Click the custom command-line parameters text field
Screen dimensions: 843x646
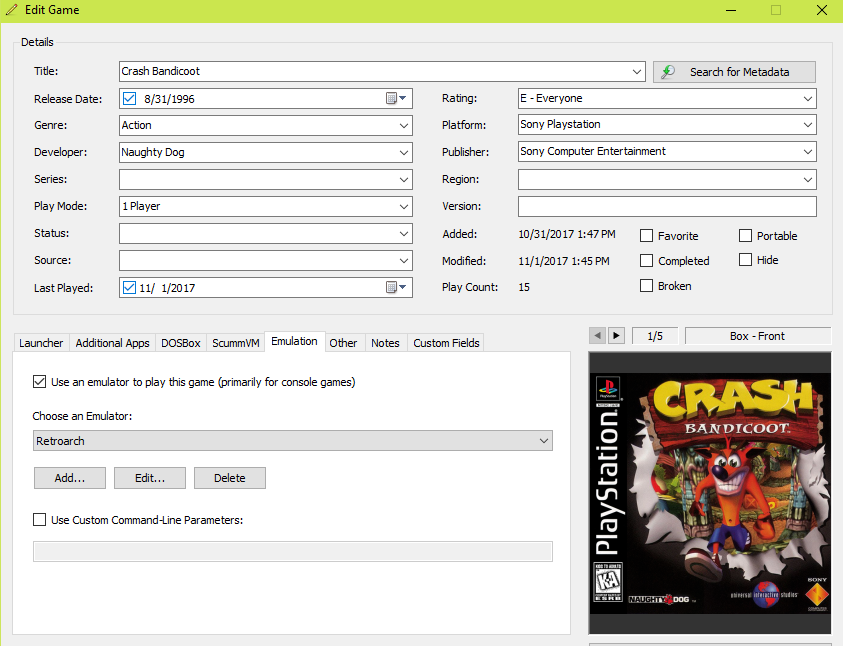click(x=292, y=551)
